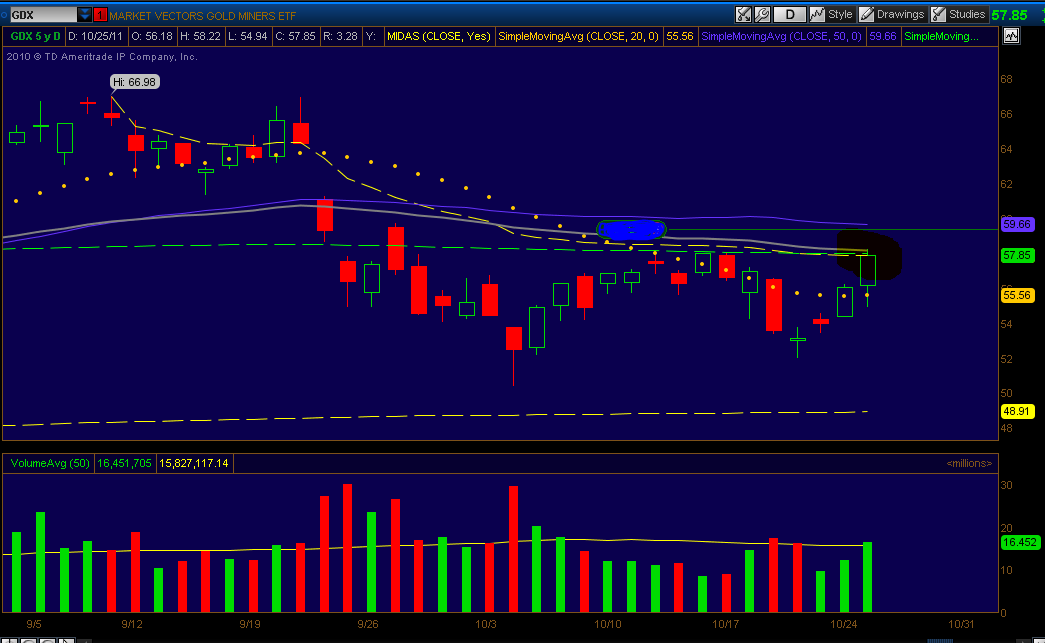Click the Hi: 66.98 price bubble
This screenshot has width=1045, height=643.
click(x=135, y=82)
